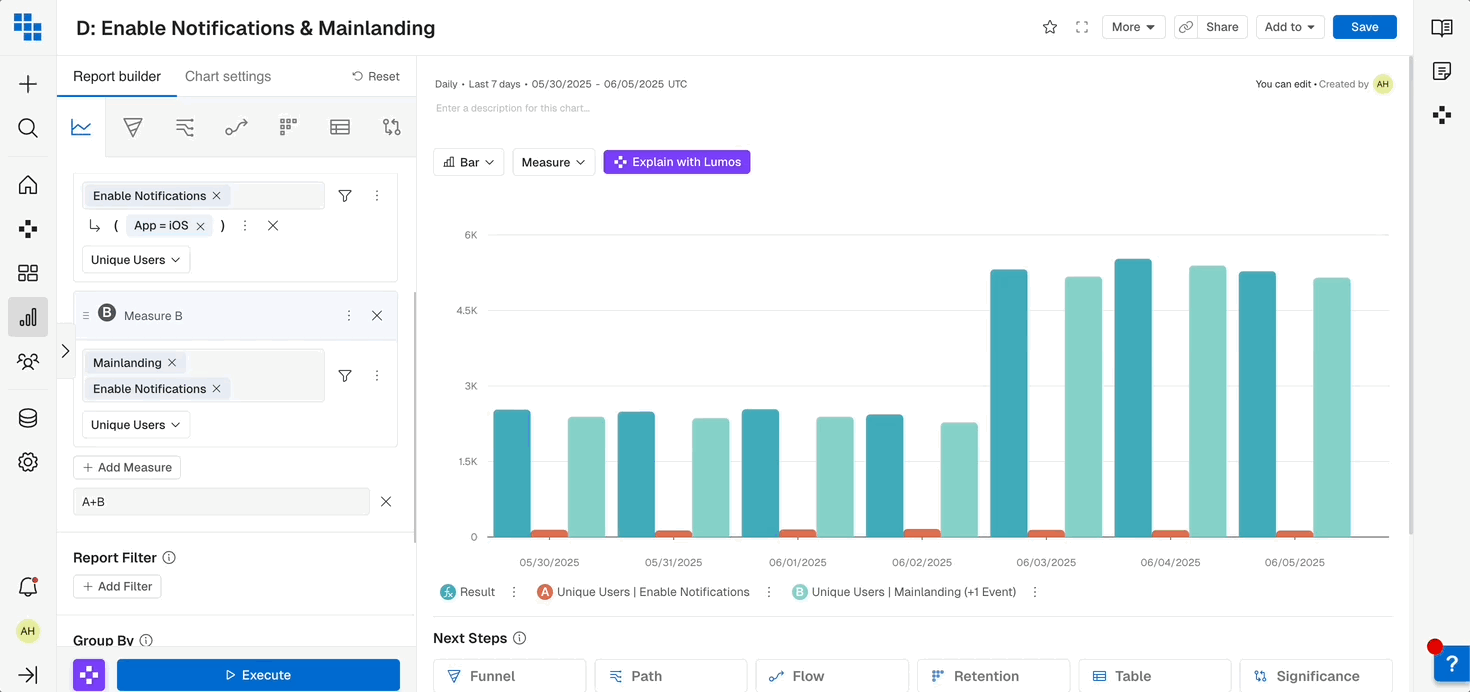The image size is (1470, 692).
Task: Open the retention grid icon in report builder
Action: click(288, 127)
